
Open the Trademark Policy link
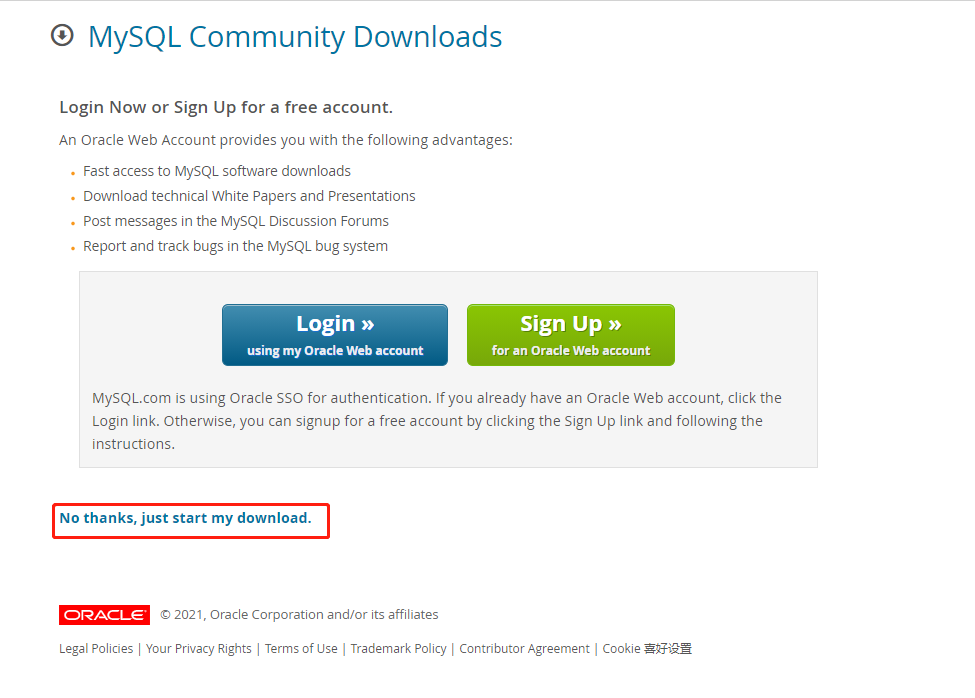point(399,648)
